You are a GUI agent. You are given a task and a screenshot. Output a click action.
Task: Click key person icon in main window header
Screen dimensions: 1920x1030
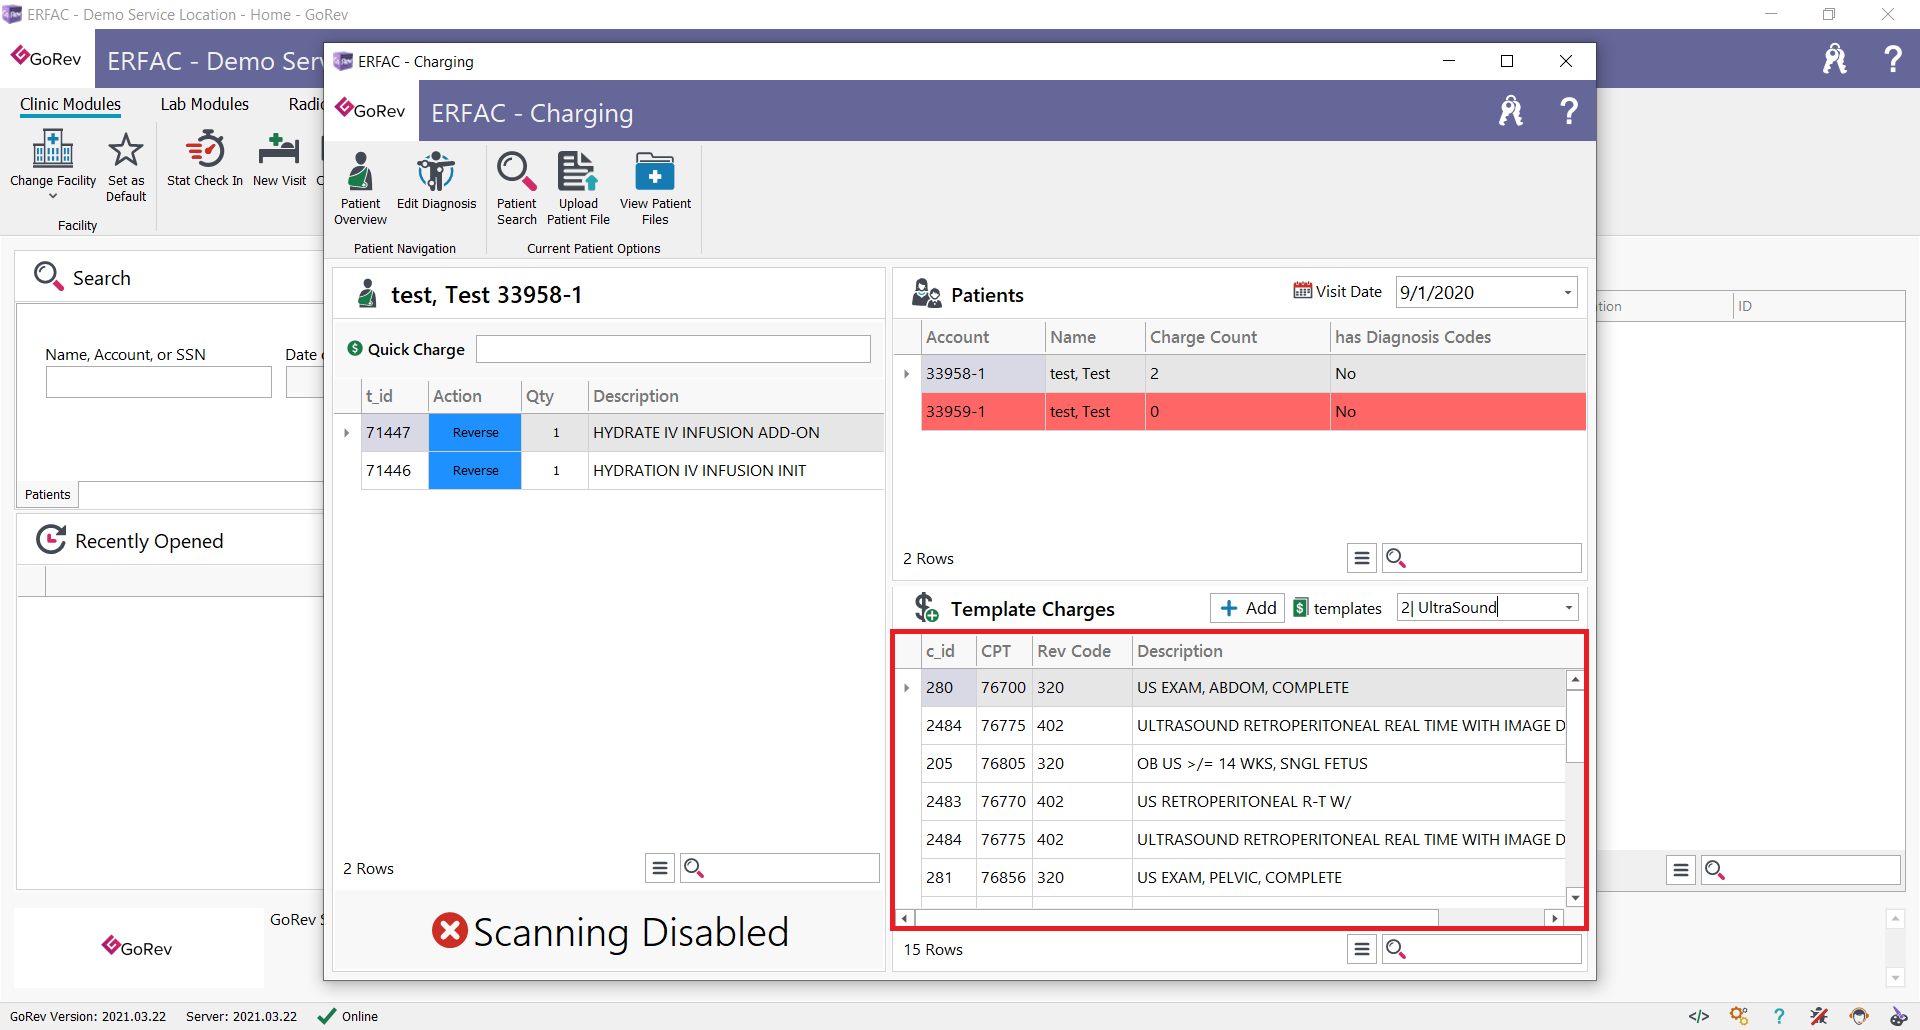tap(1835, 59)
